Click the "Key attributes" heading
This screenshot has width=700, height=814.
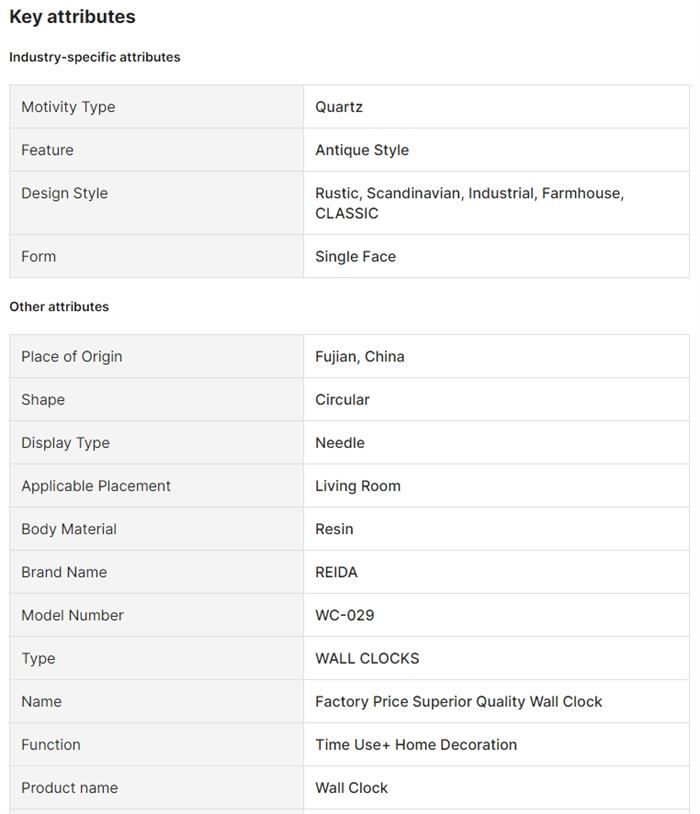(x=72, y=17)
